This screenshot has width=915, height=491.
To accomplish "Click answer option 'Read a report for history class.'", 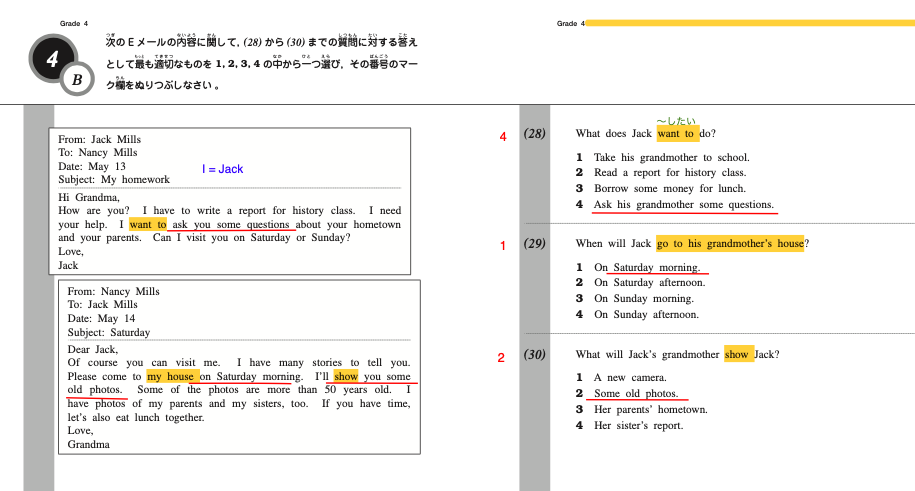I will (670, 173).
